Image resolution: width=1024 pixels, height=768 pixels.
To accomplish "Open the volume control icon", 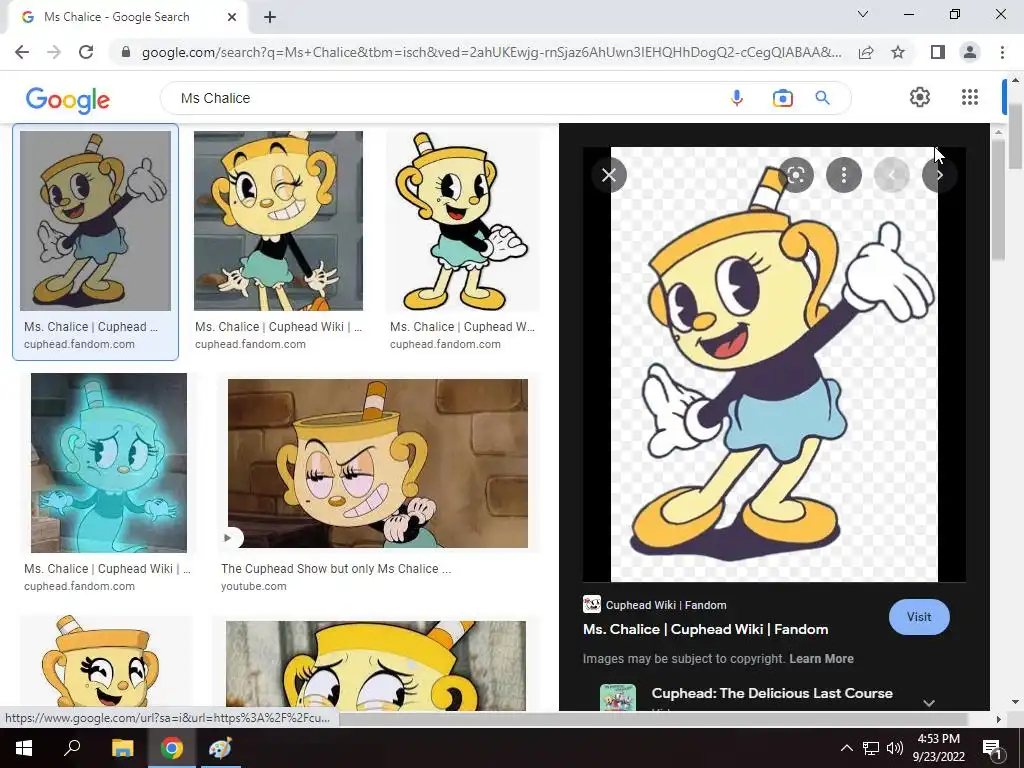I will [x=895, y=748].
